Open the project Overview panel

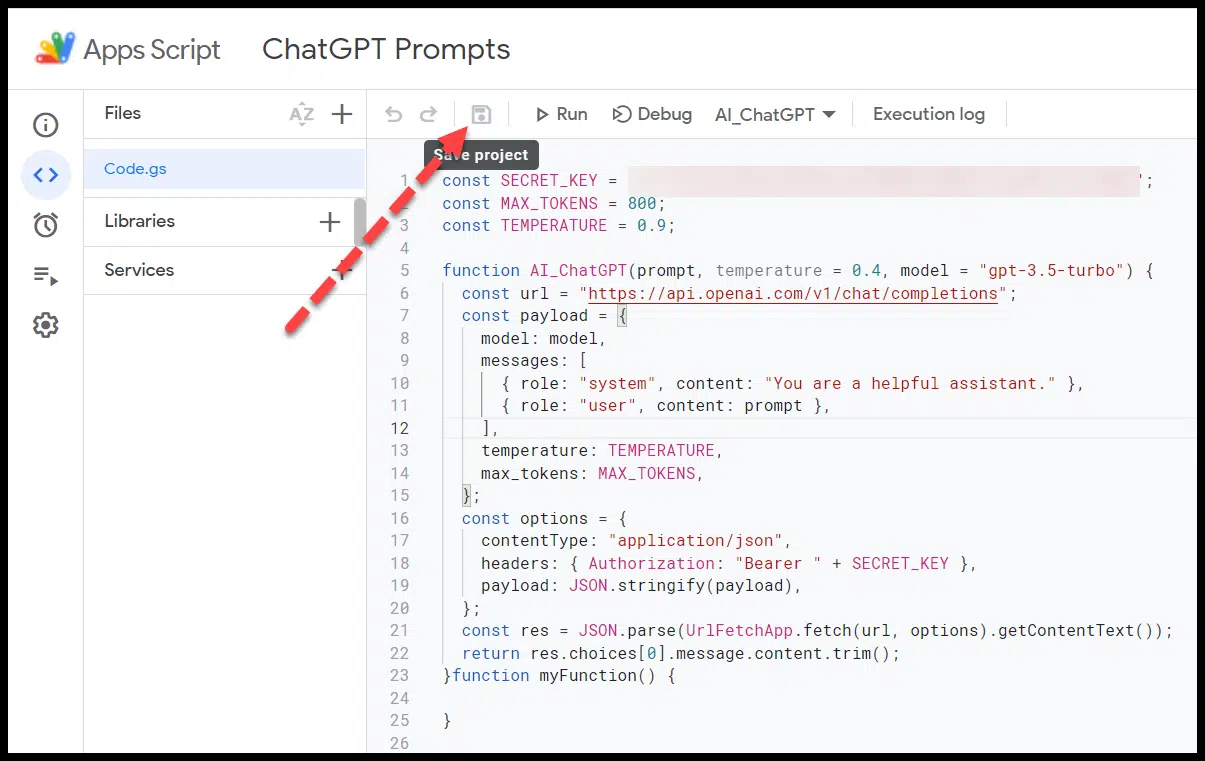(x=45, y=125)
